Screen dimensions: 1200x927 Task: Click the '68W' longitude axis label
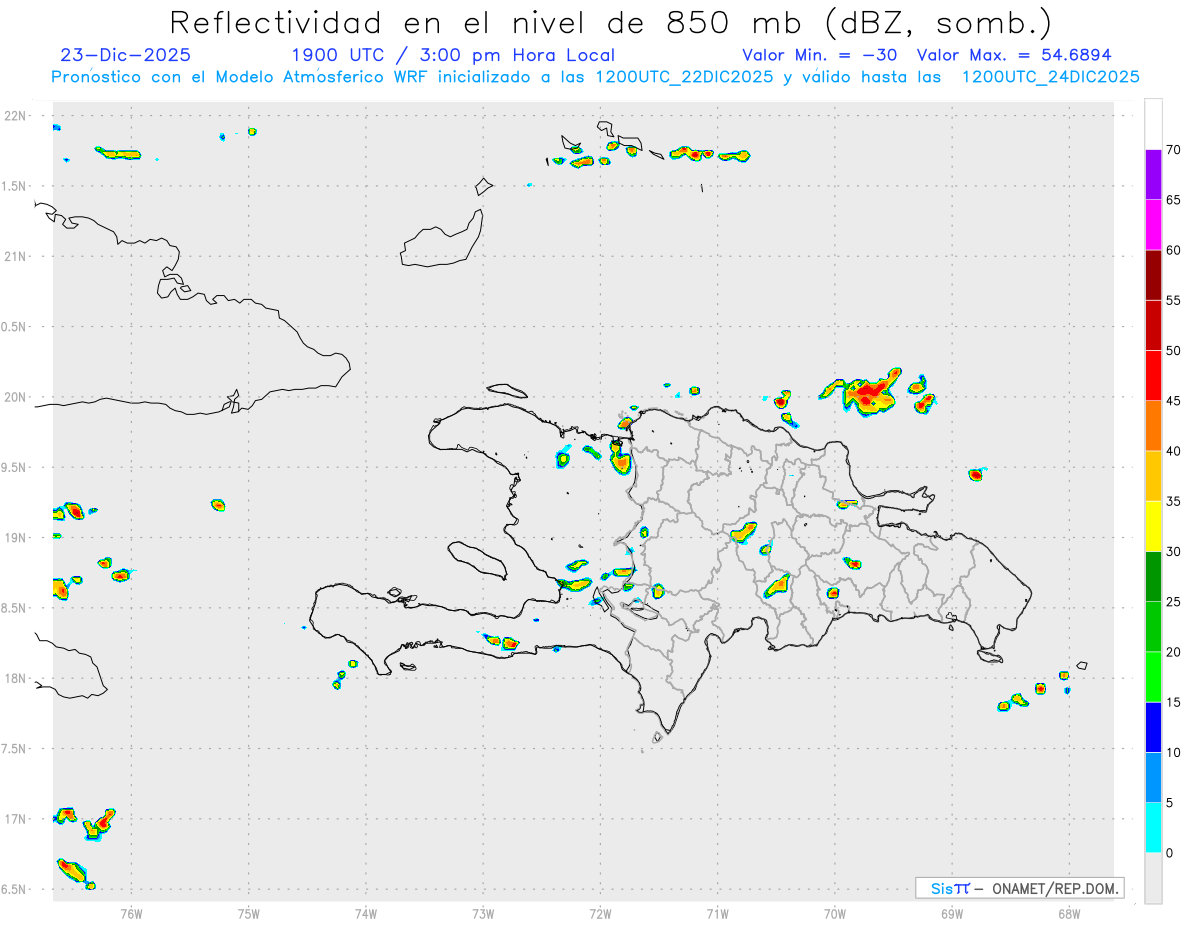click(x=1069, y=913)
